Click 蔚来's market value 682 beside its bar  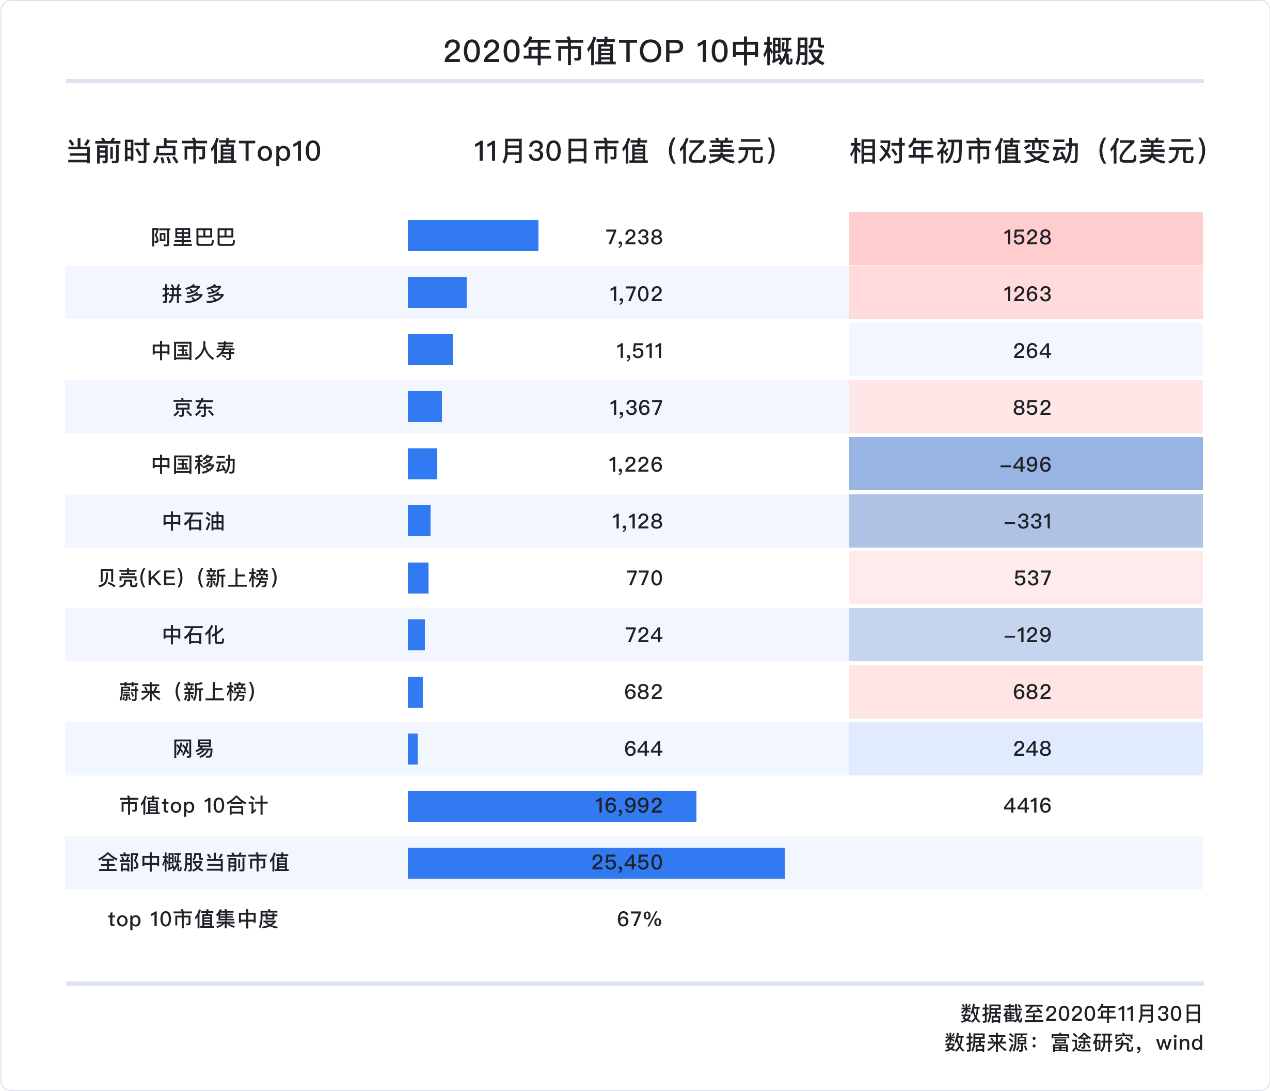(644, 692)
